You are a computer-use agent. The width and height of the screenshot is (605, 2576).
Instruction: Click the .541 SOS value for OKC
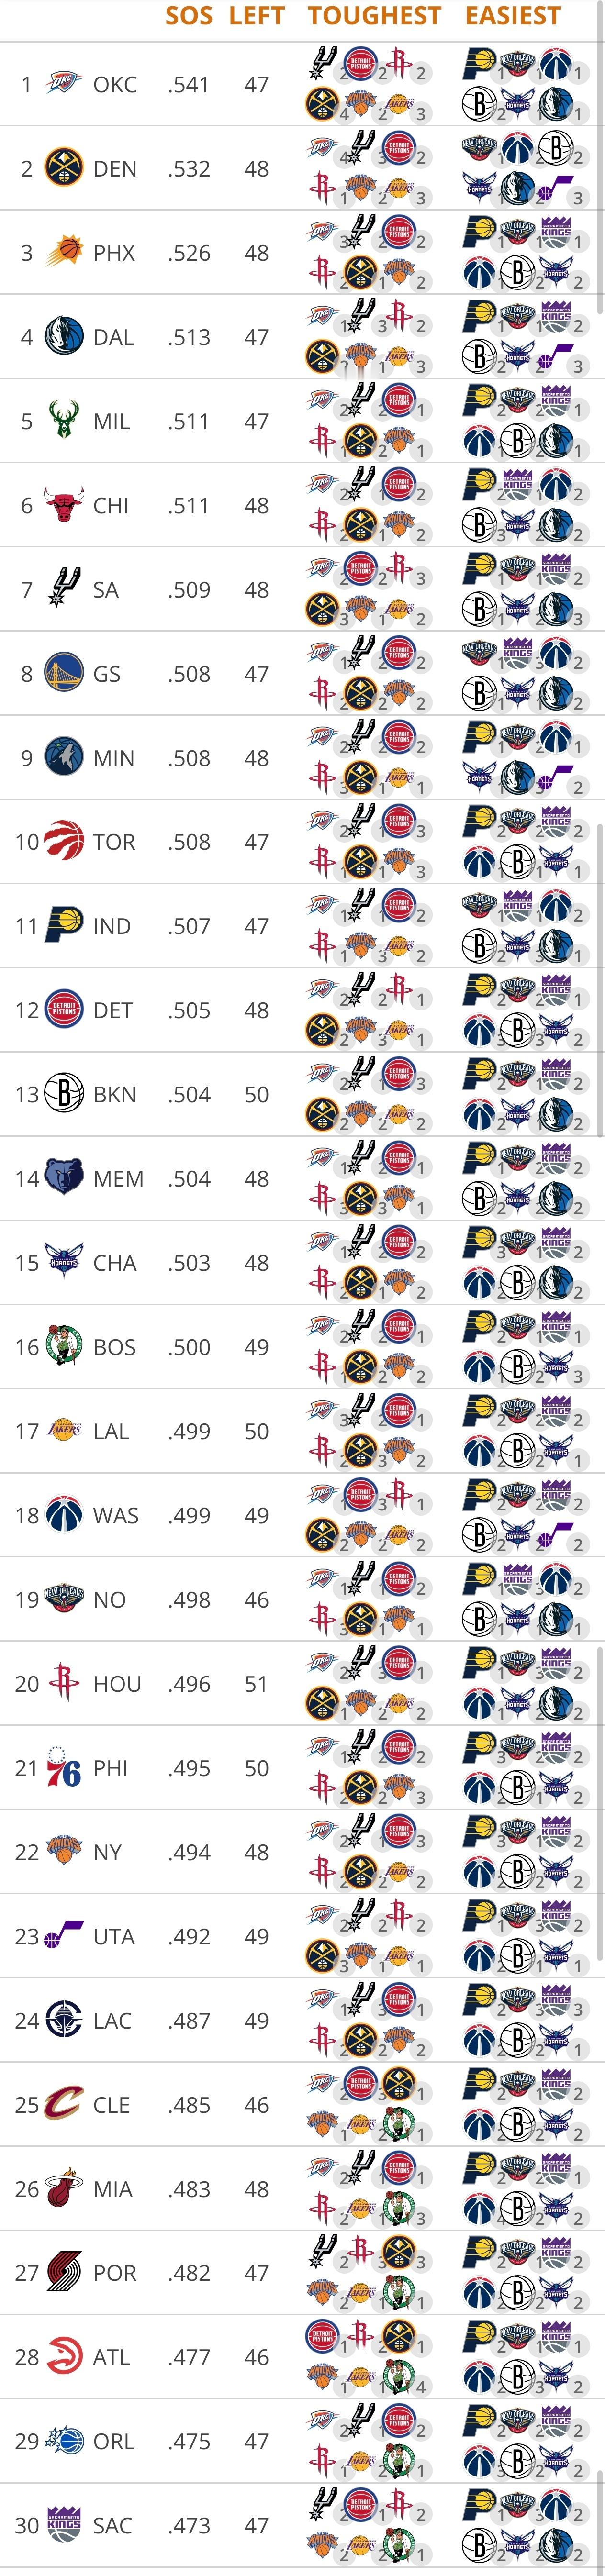(188, 85)
